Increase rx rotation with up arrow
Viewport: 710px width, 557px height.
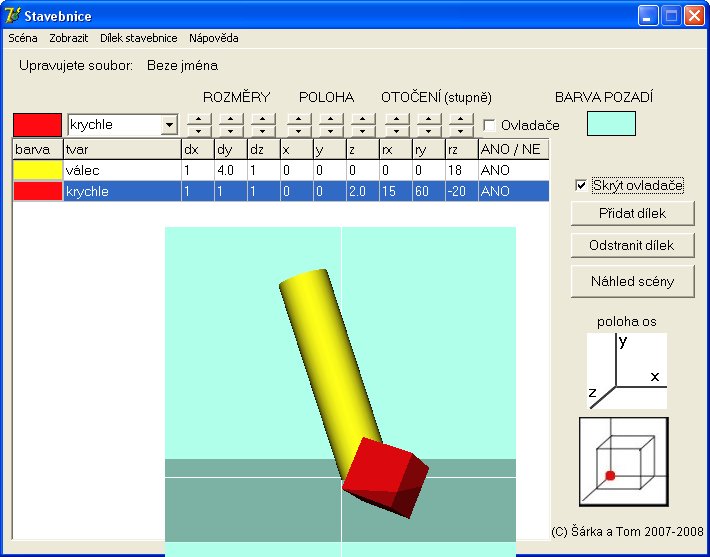397,119
